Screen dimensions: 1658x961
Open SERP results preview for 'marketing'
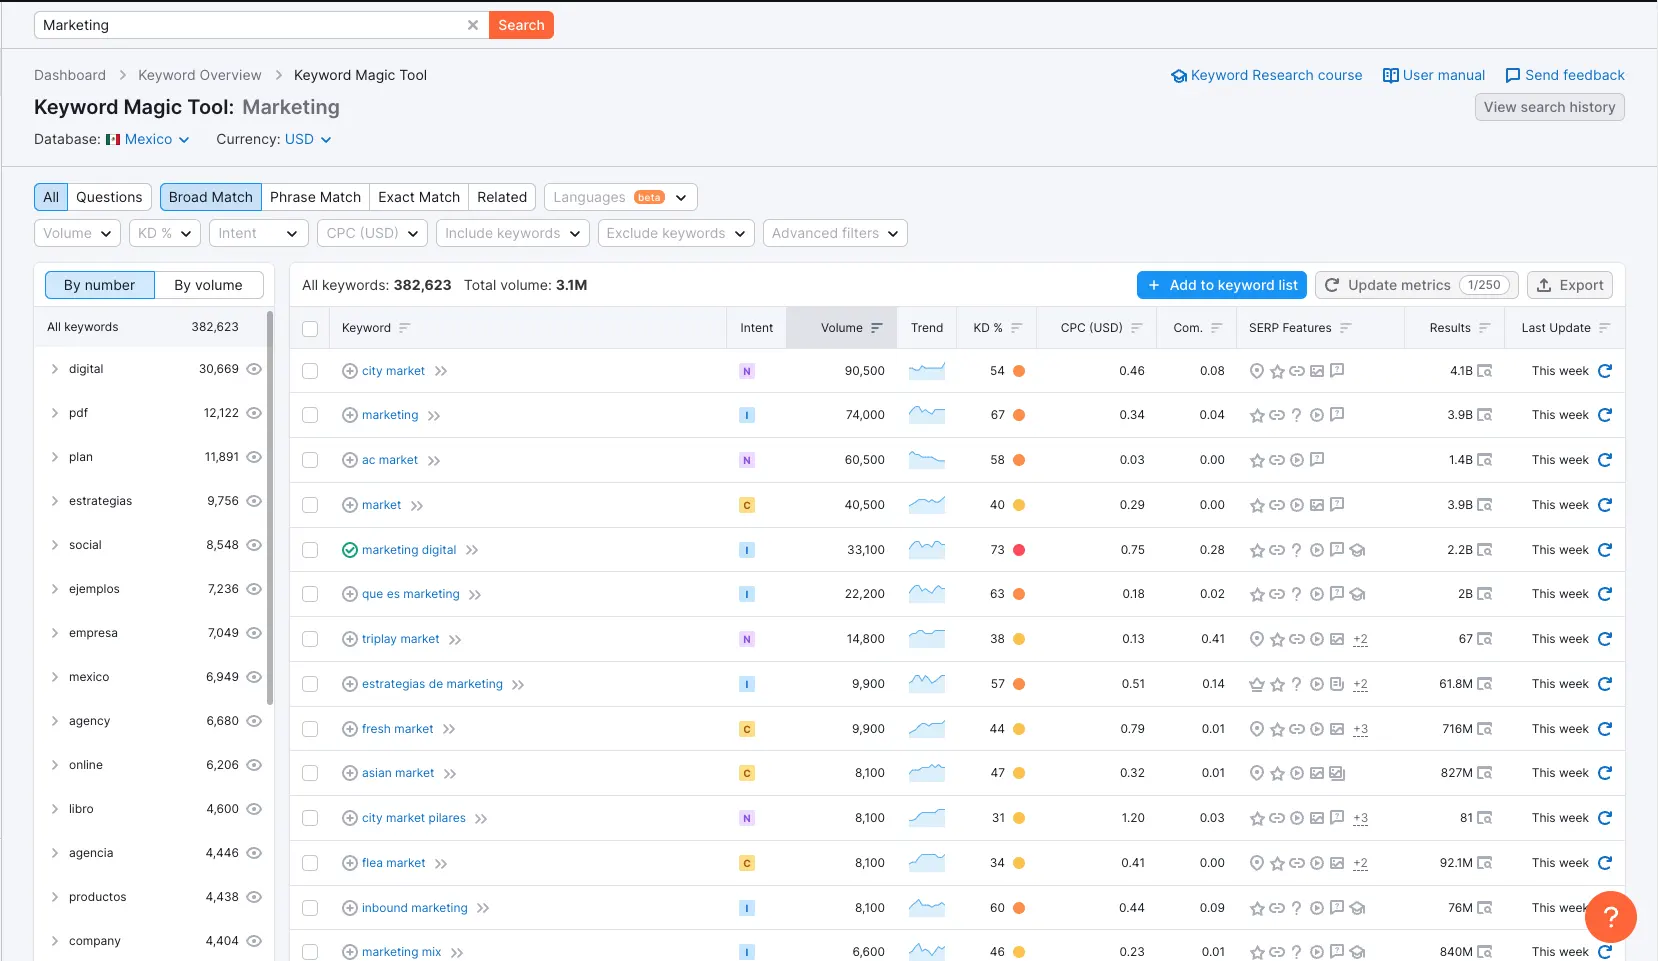pyautogui.click(x=1487, y=415)
